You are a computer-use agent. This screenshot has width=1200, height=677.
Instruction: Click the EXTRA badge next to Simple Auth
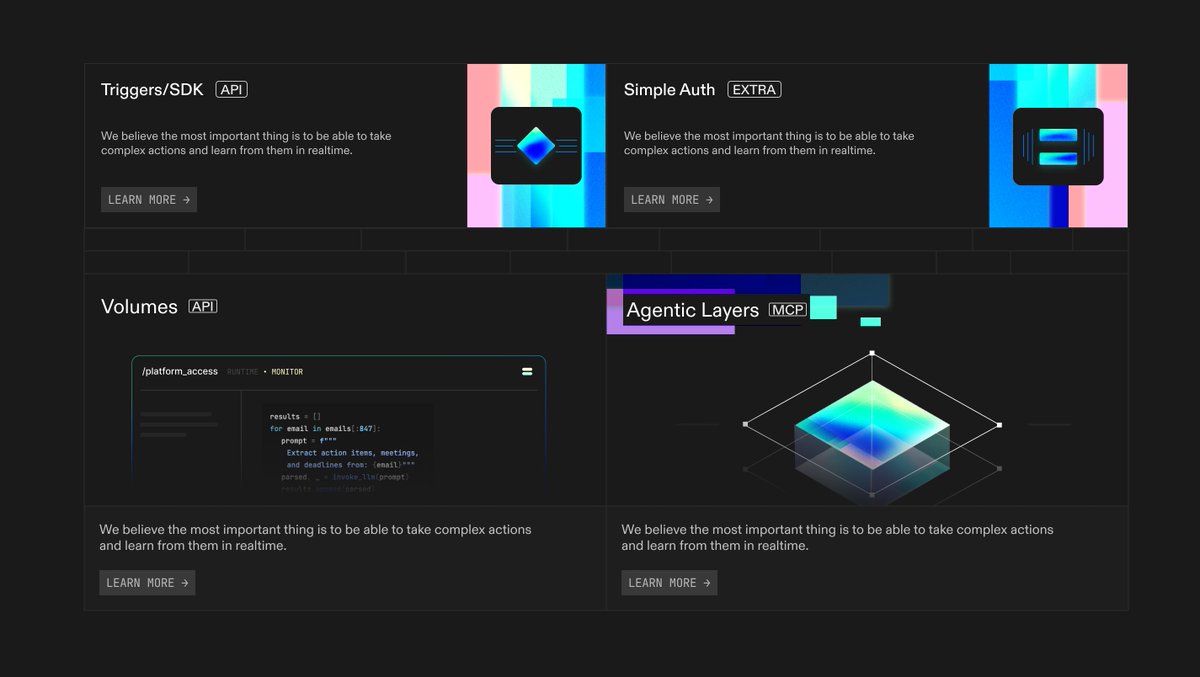(x=754, y=89)
